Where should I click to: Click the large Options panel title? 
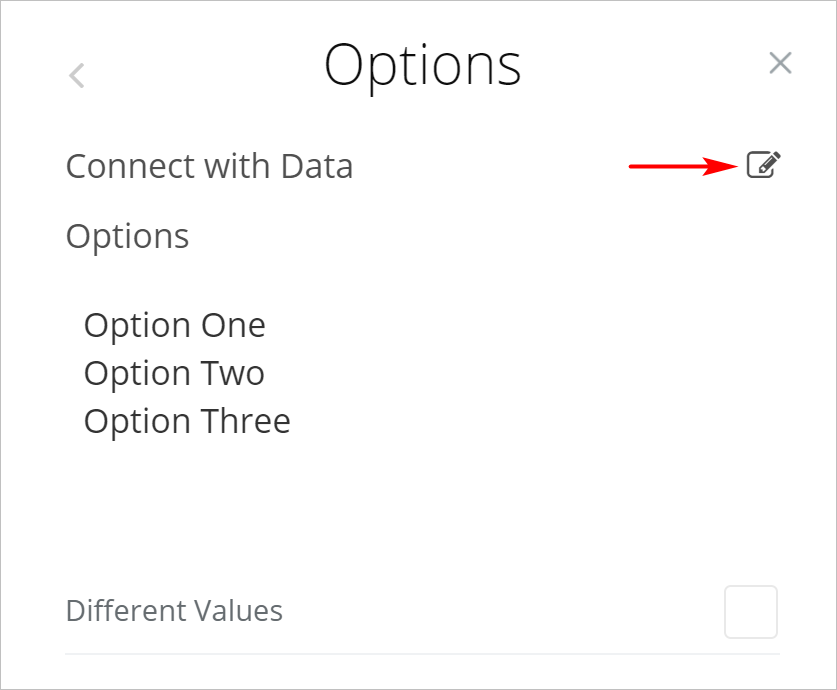[x=422, y=65]
